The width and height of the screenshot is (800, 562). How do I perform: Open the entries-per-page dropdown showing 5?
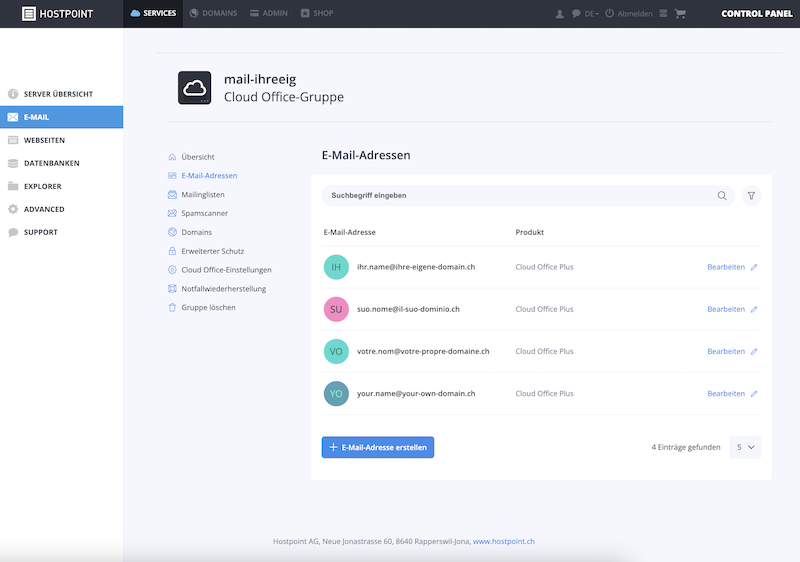click(745, 447)
